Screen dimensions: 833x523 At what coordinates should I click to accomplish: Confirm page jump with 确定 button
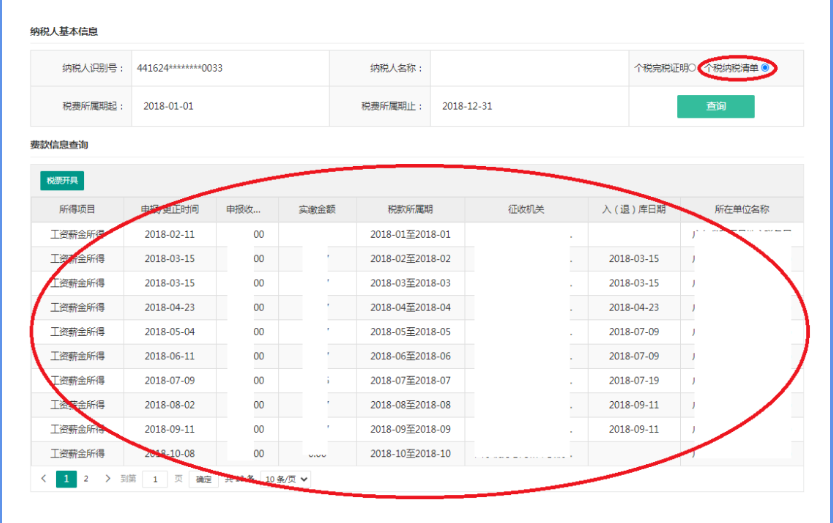tap(202, 479)
